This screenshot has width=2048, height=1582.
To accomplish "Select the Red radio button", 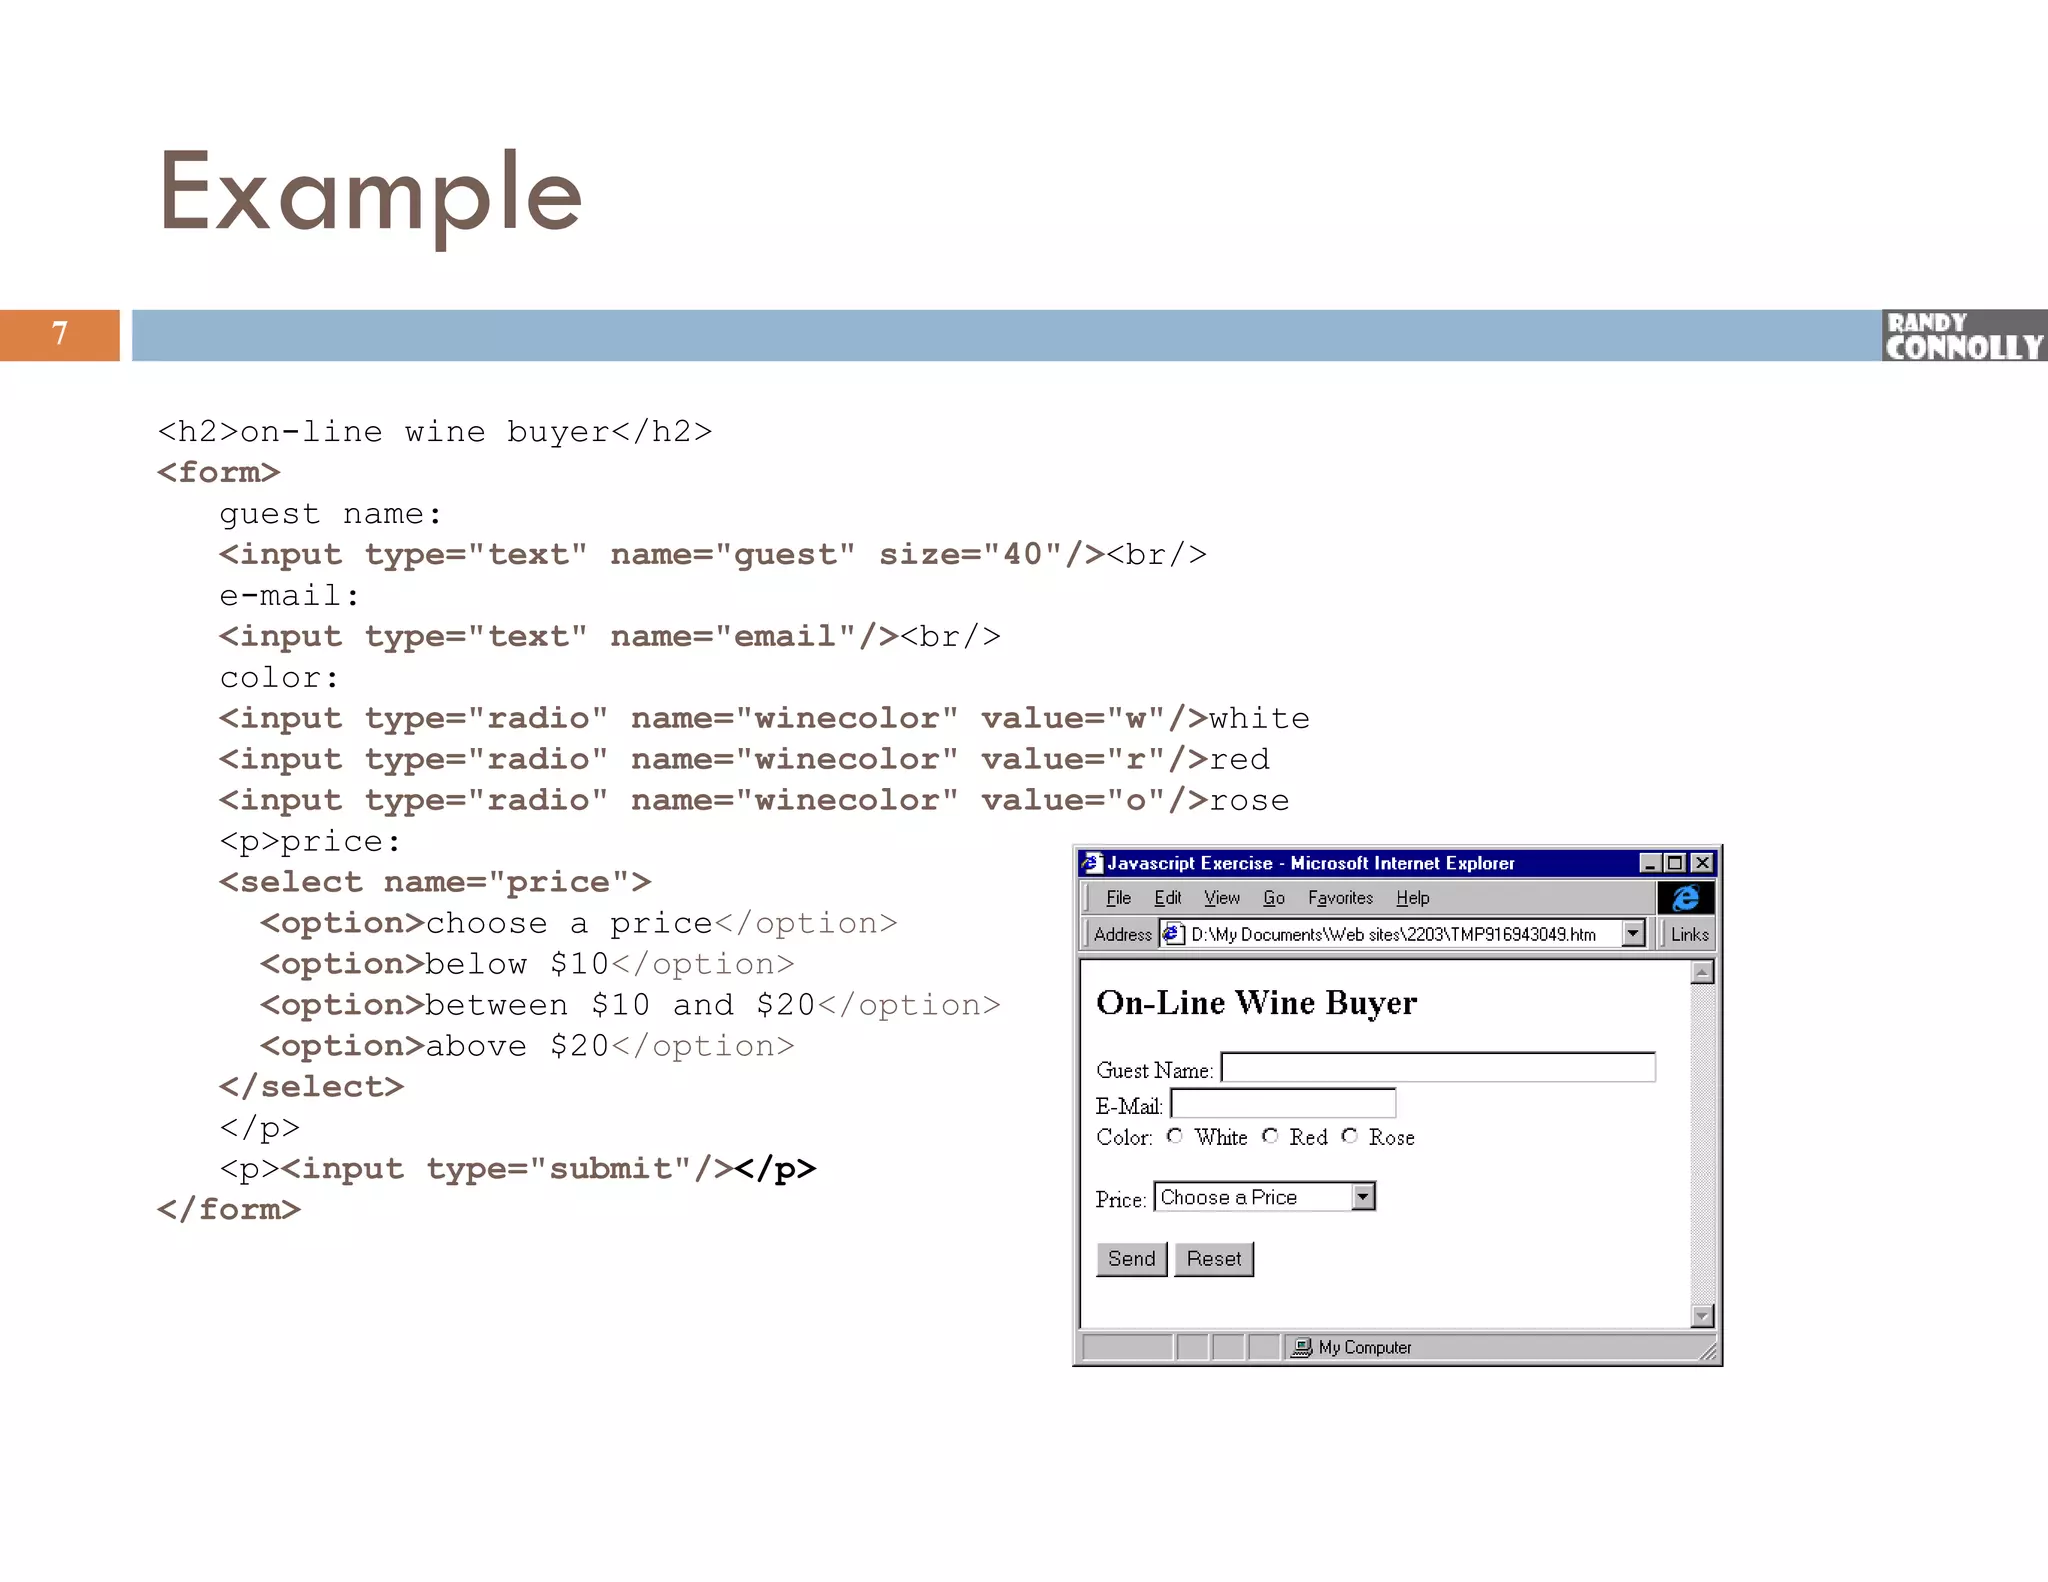I will [1270, 1136].
